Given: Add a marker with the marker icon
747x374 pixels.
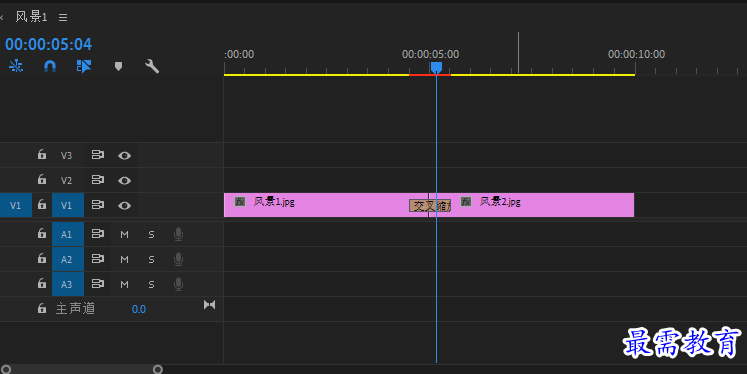Looking at the screenshot, I should 118,66.
